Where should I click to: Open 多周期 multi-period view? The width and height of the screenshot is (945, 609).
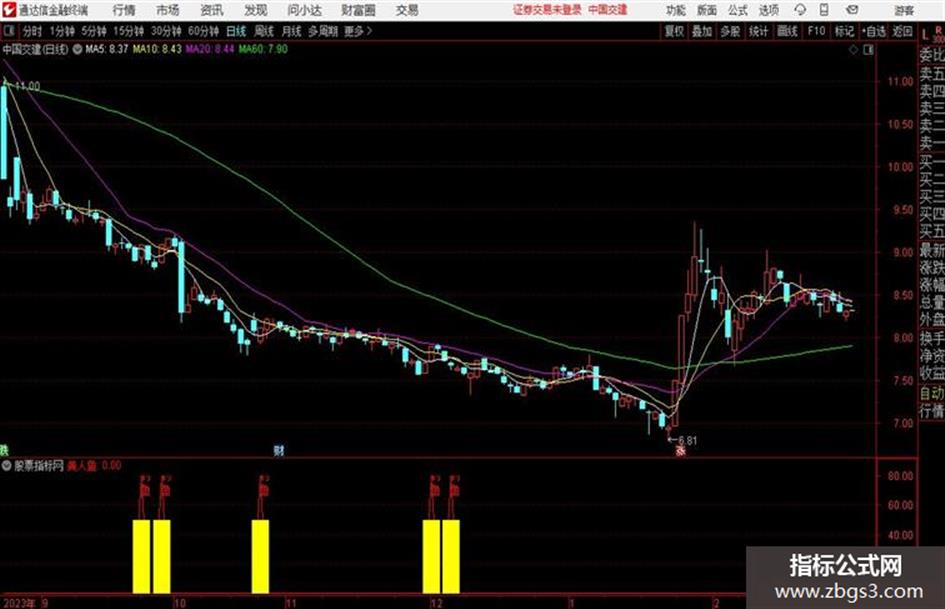pyautogui.click(x=323, y=31)
